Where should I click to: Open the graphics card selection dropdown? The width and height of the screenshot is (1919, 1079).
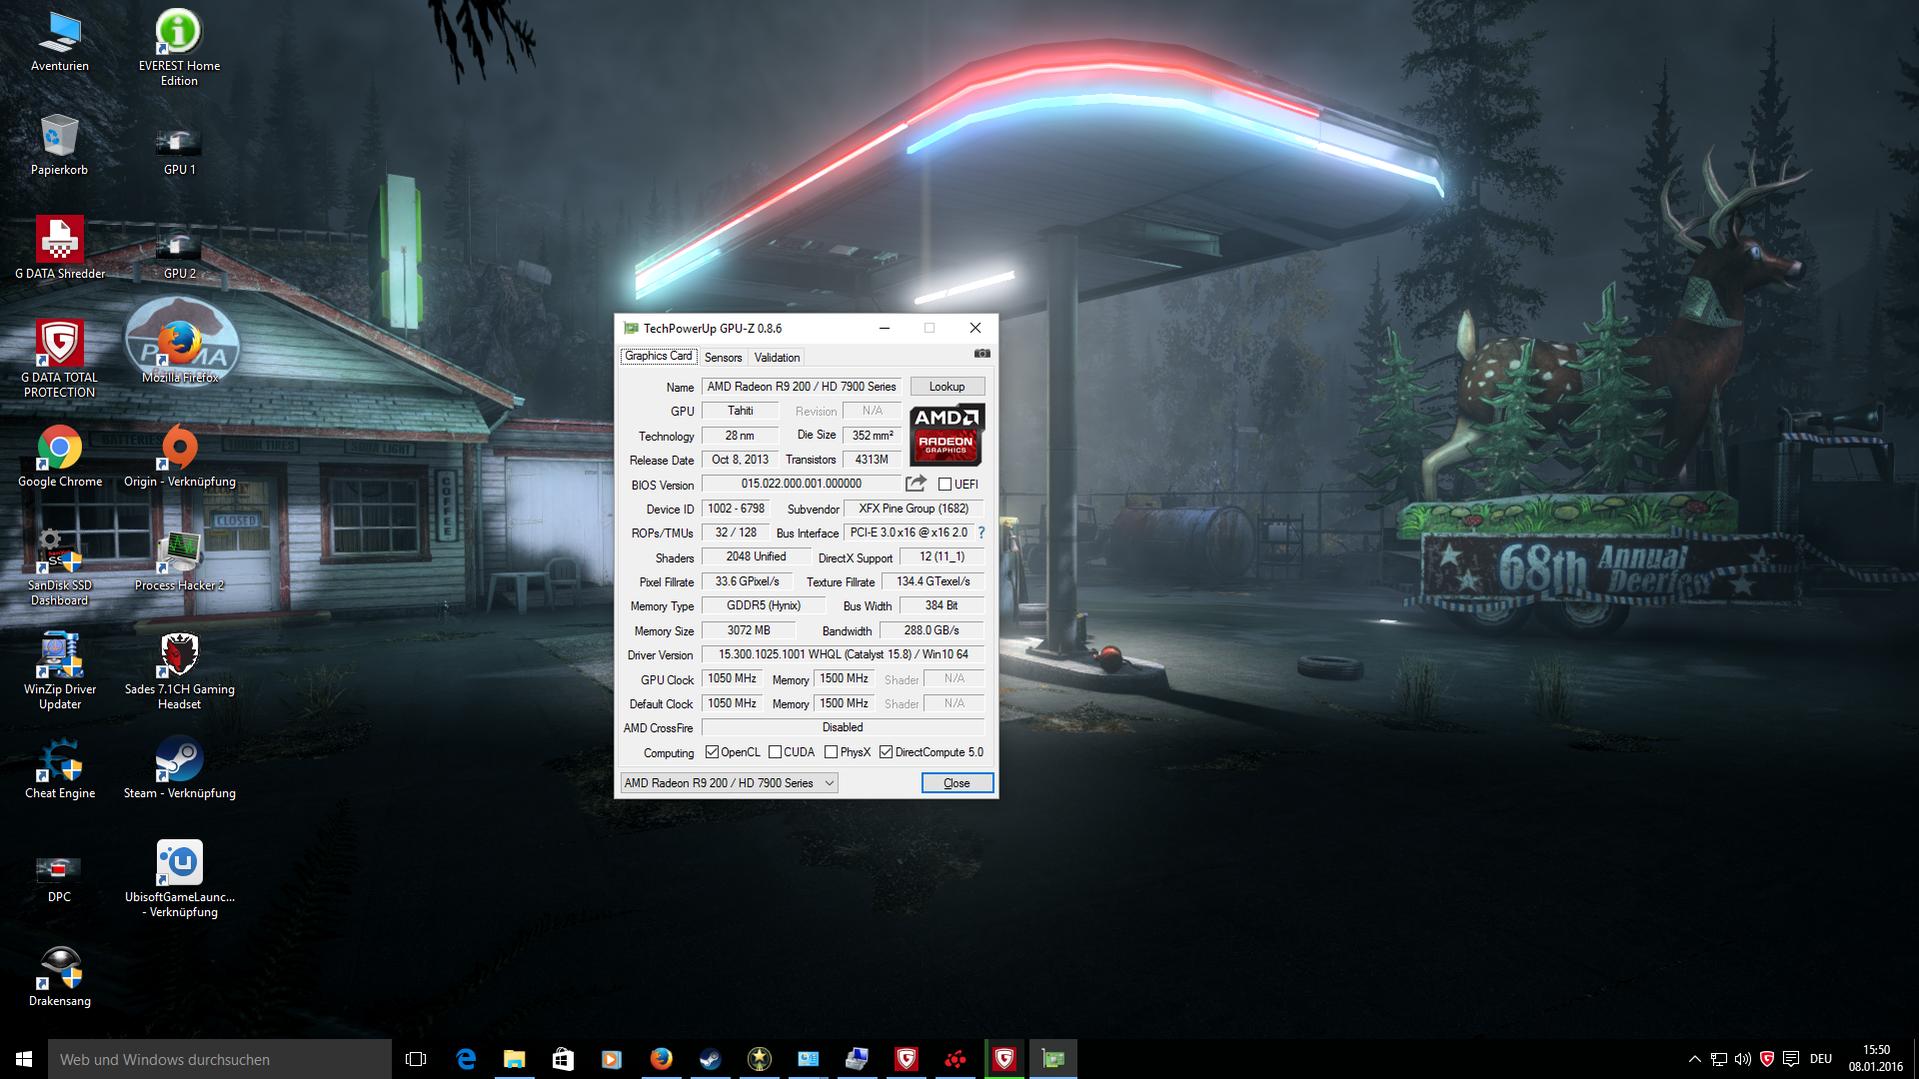[729, 783]
